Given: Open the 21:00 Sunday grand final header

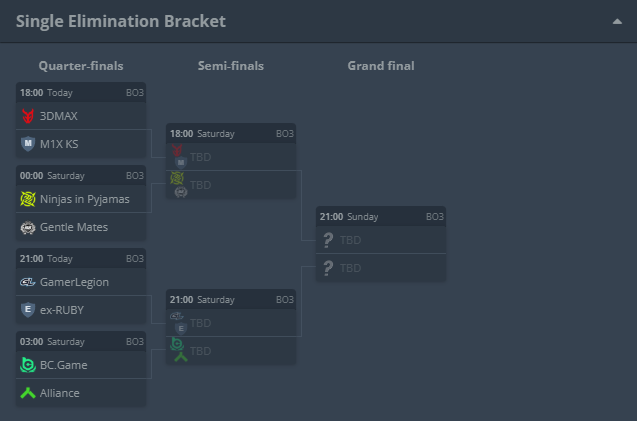Looking at the screenshot, I should coord(381,216).
